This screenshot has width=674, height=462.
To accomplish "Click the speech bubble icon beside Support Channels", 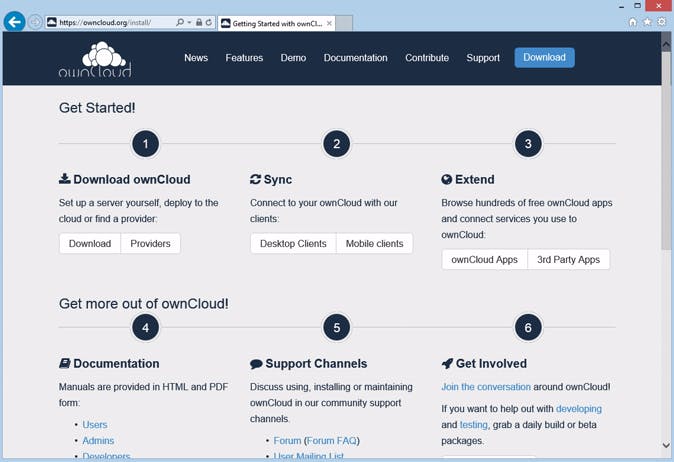I will point(256,364).
